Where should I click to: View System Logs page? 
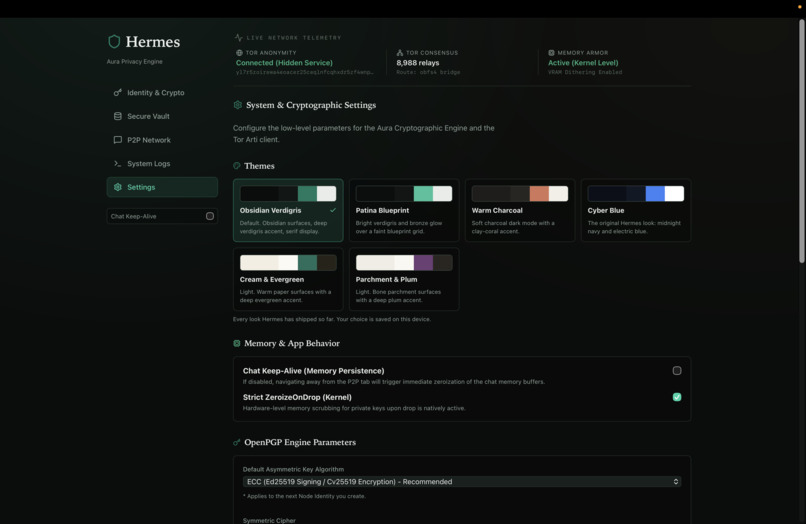162,164
